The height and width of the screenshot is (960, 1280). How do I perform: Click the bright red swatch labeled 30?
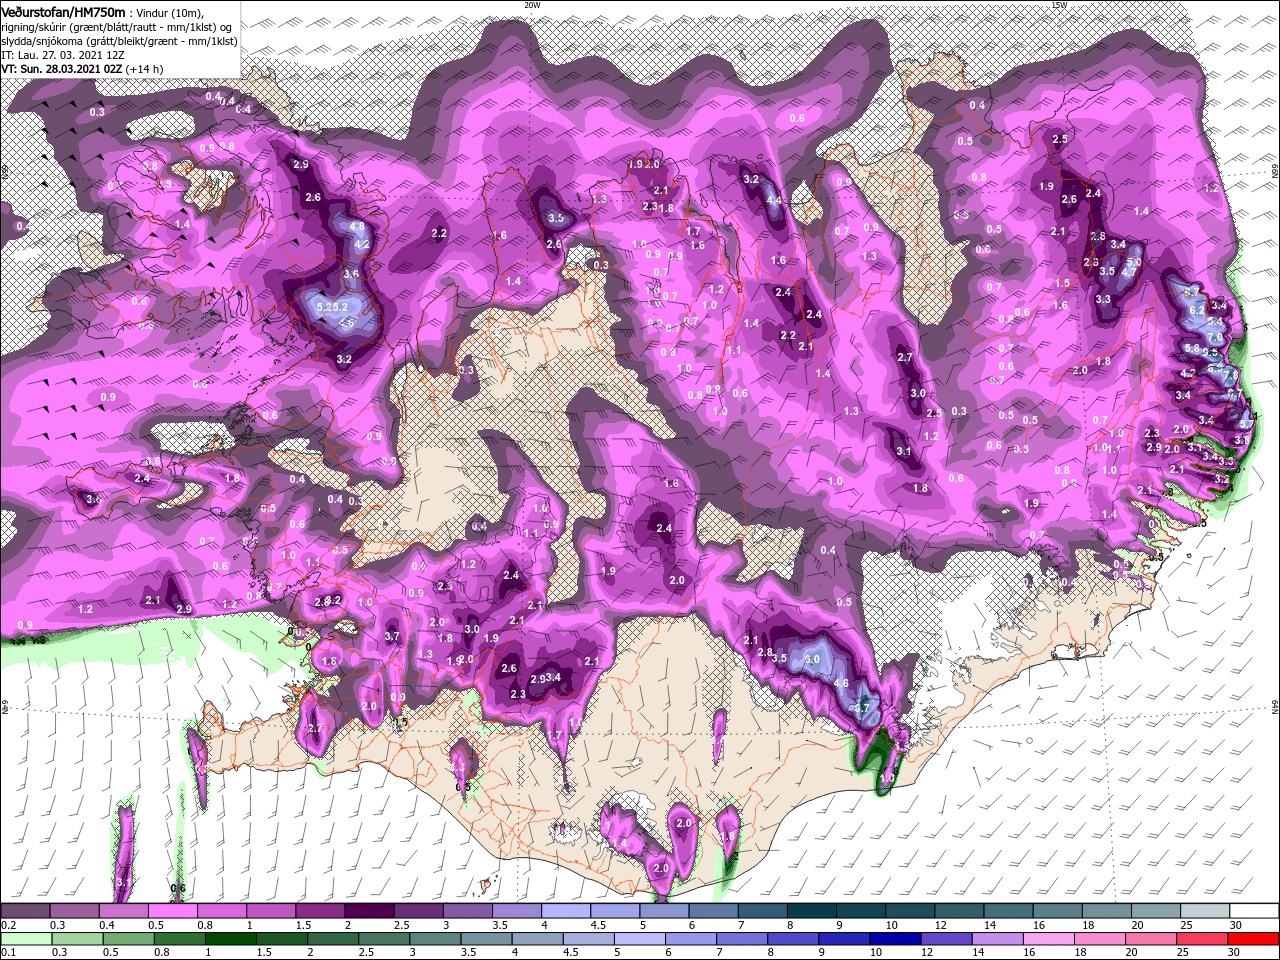pos(1254,939)
